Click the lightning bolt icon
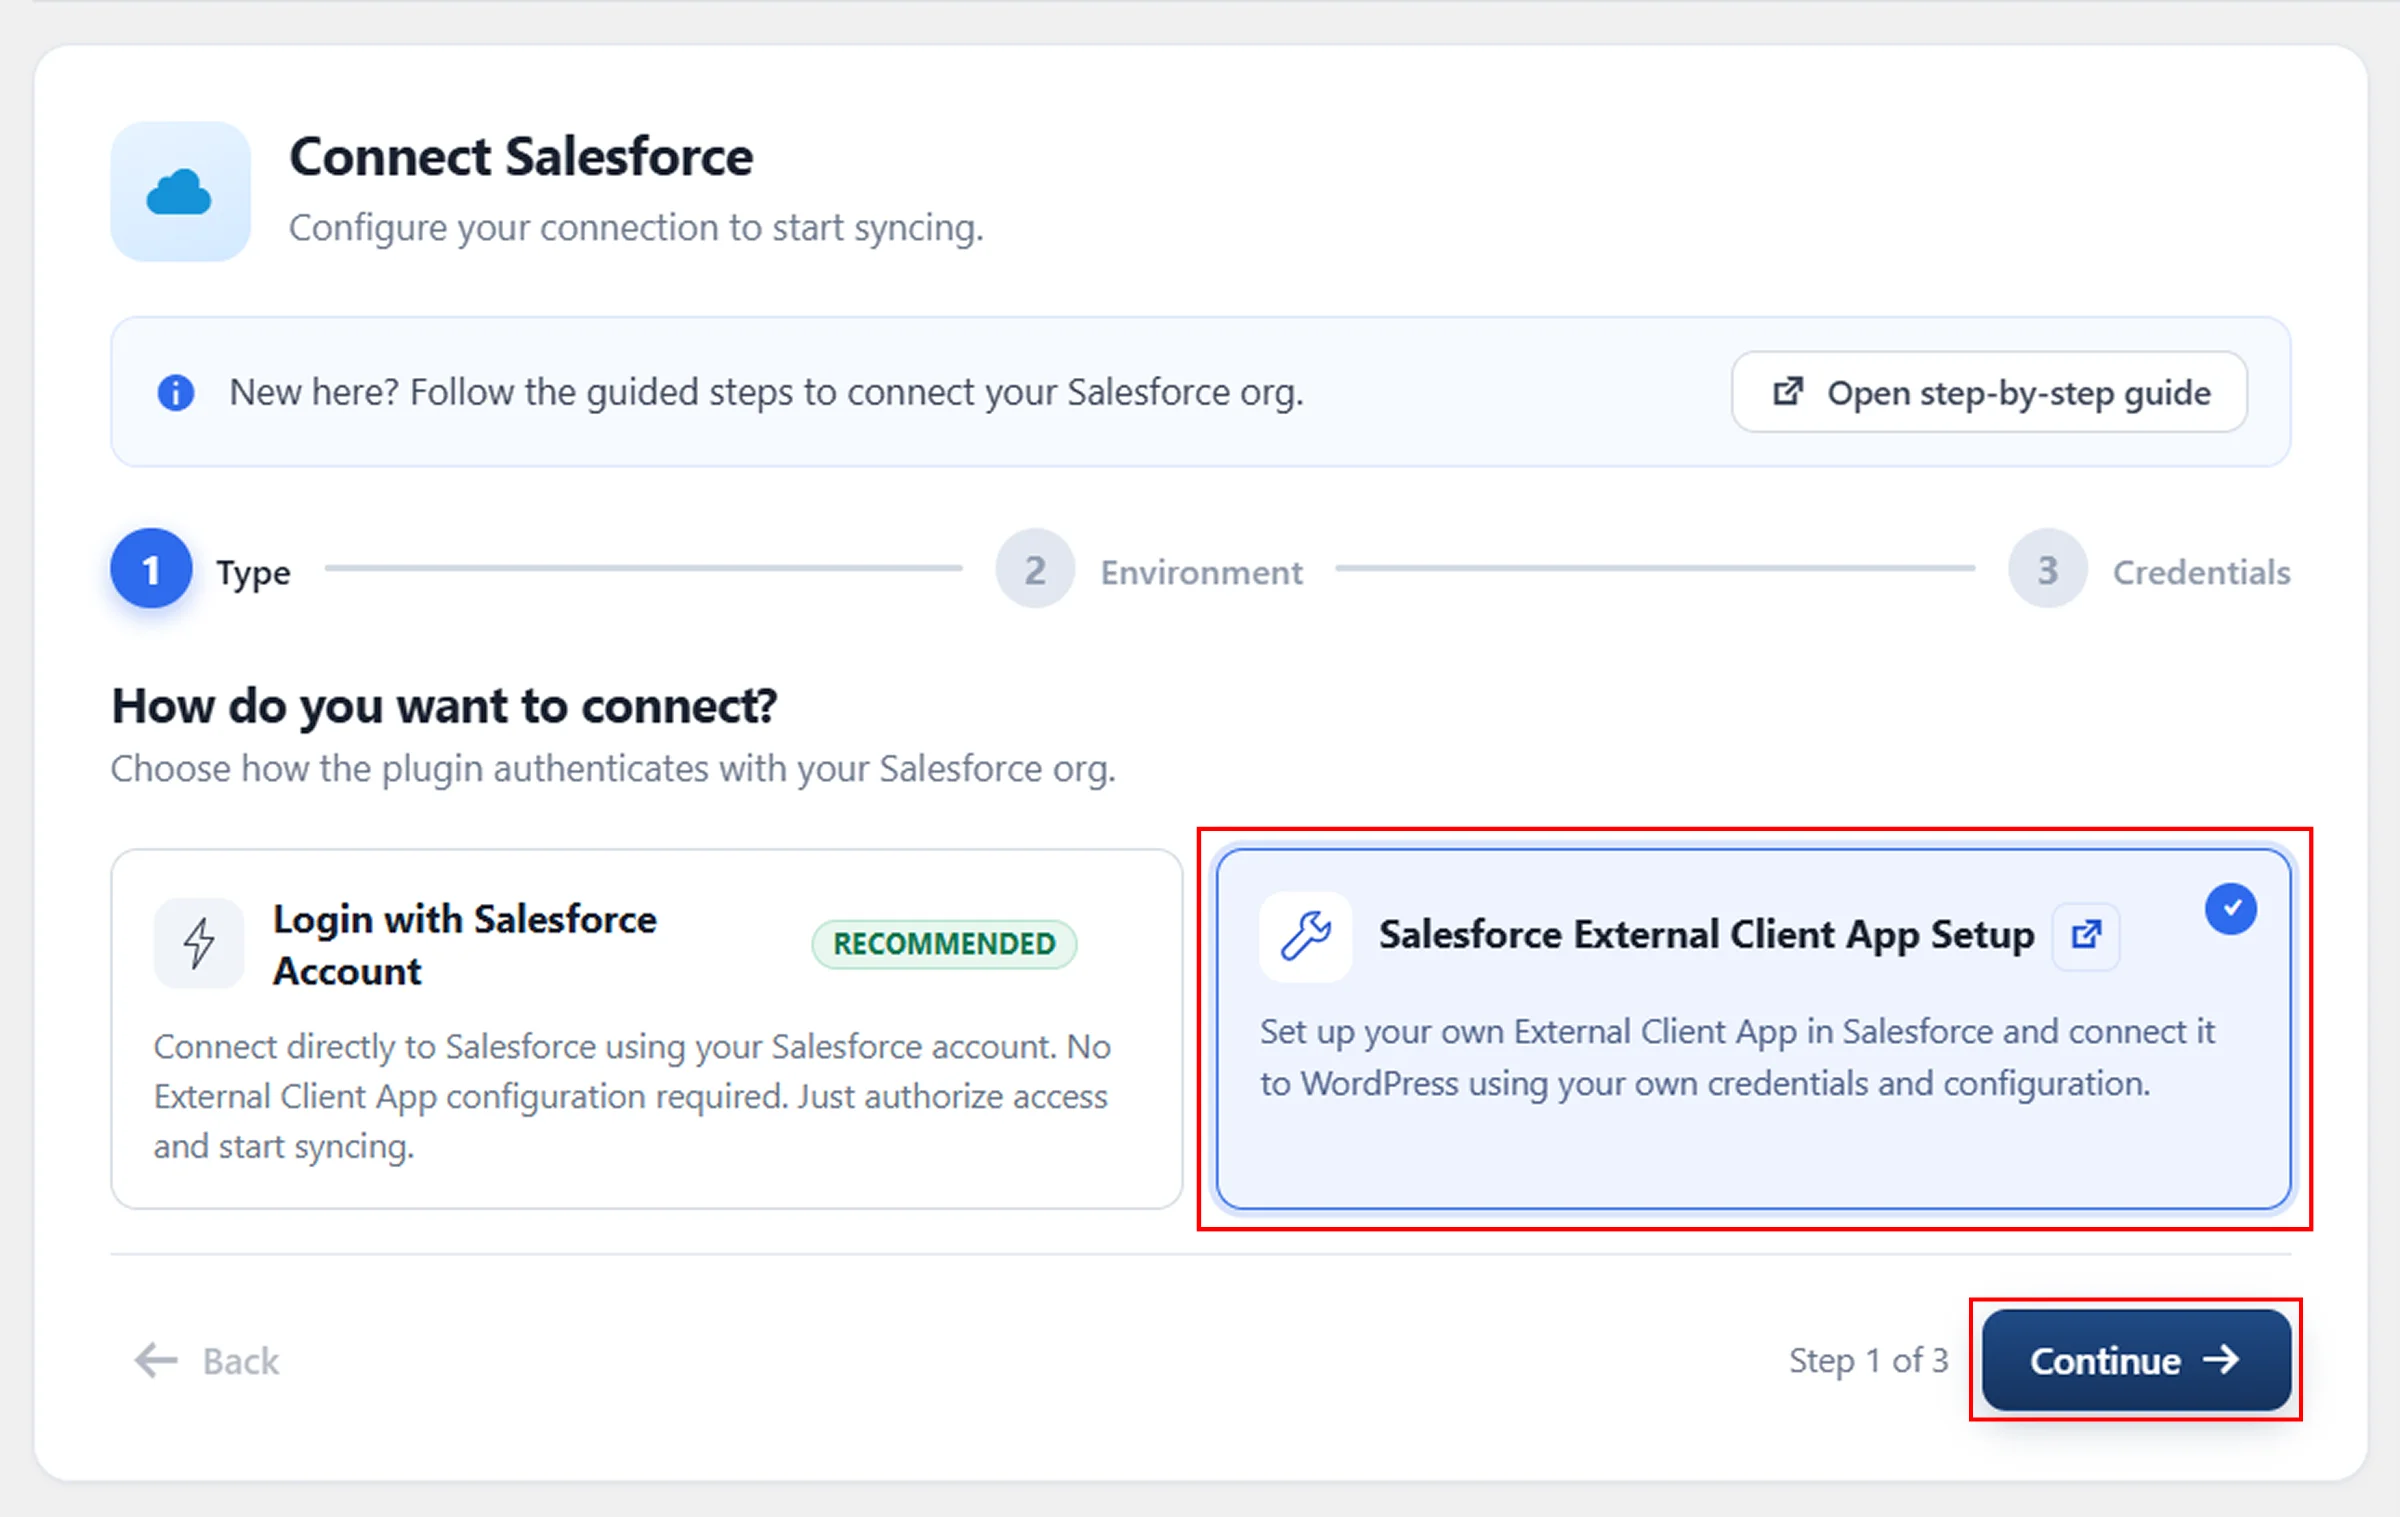Image resolution: width=2400 pixels, height=1518 pixels. coord(199,943)
